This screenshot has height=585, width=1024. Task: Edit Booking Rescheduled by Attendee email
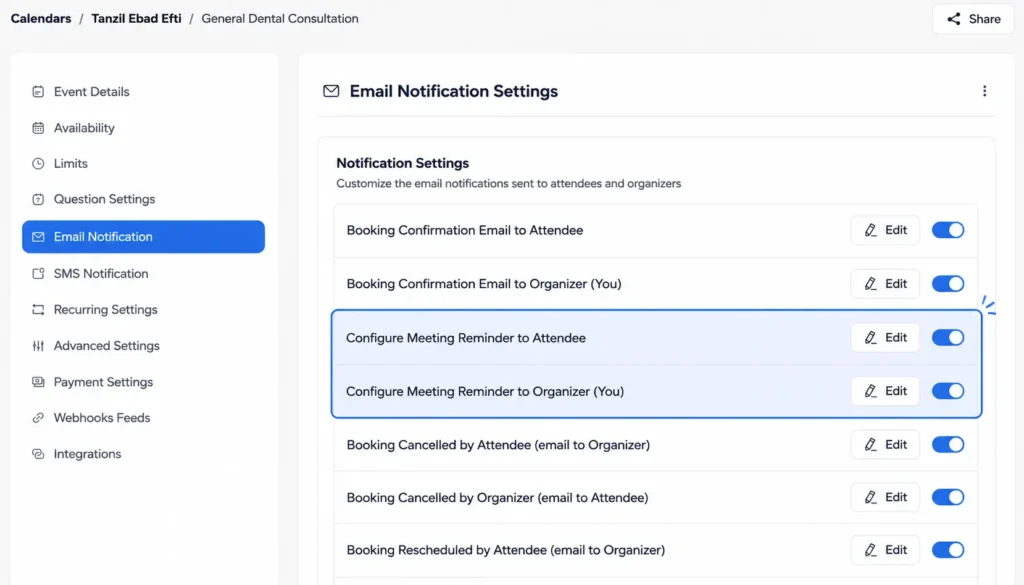click(885, 550)
